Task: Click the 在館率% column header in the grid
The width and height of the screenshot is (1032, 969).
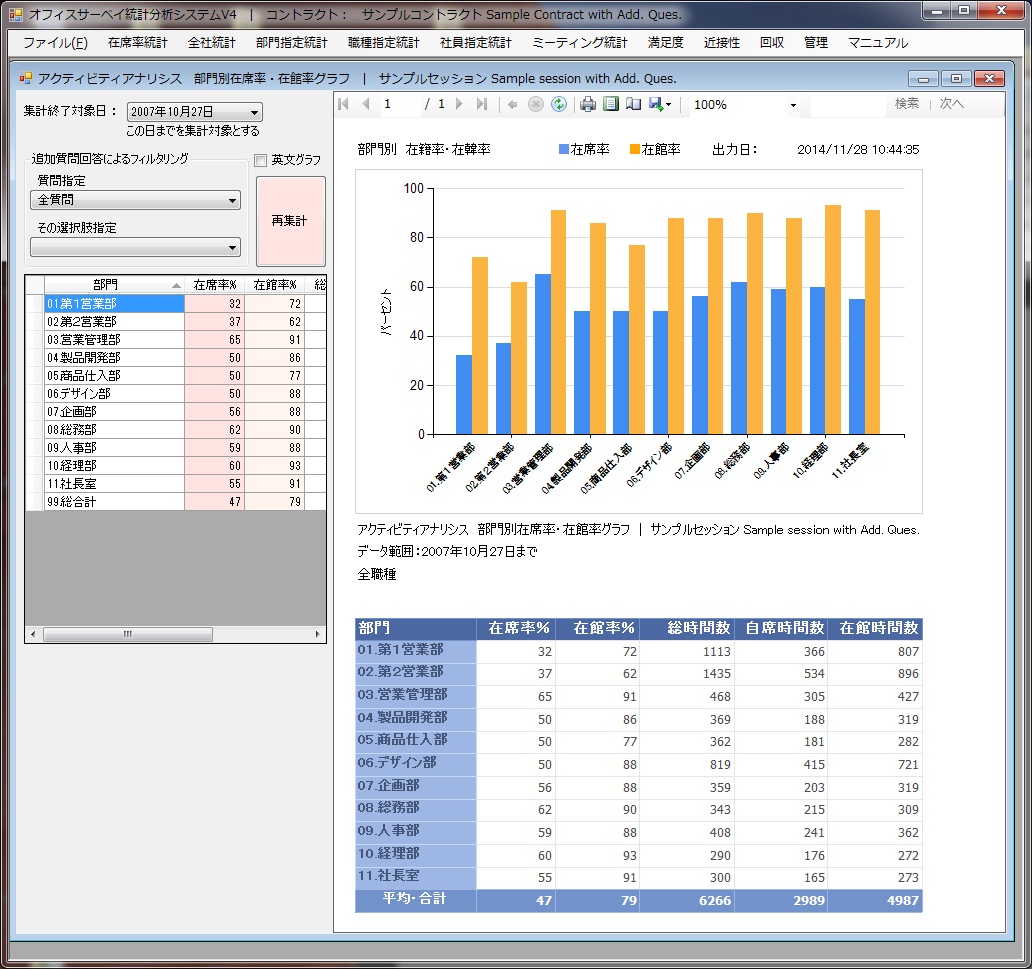Action: point(274,284)
